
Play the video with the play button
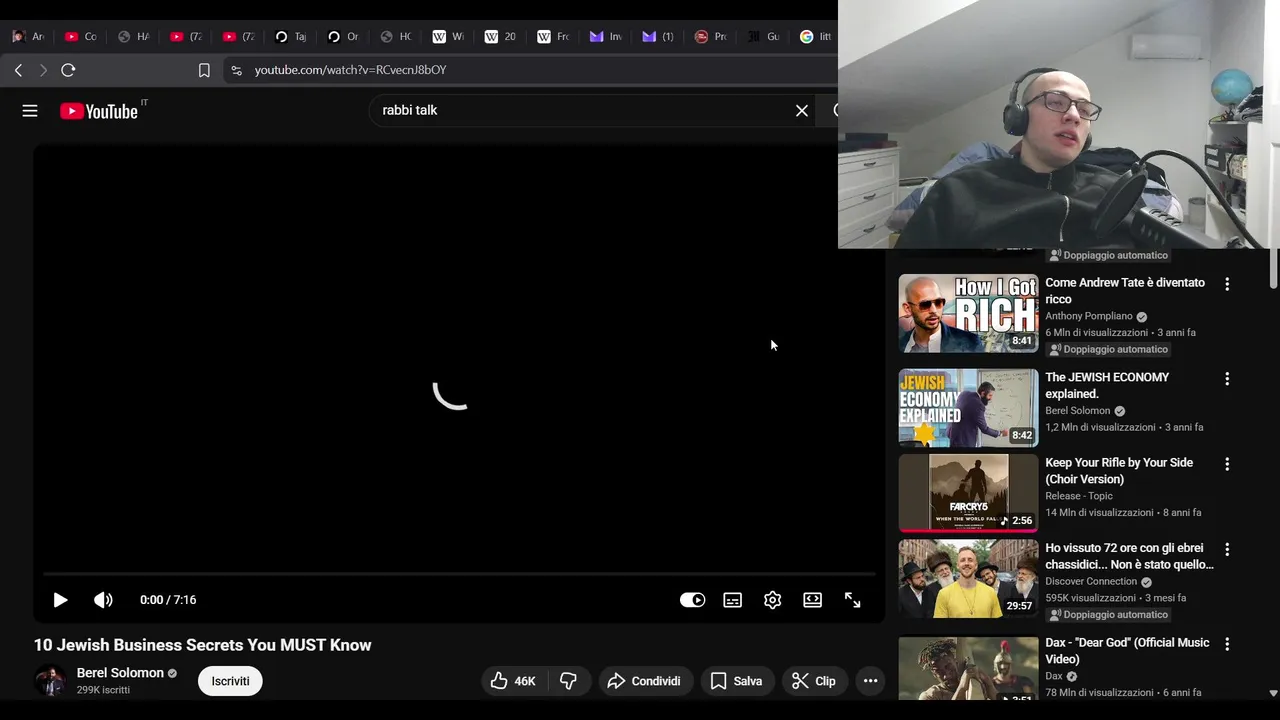[60, 600]
